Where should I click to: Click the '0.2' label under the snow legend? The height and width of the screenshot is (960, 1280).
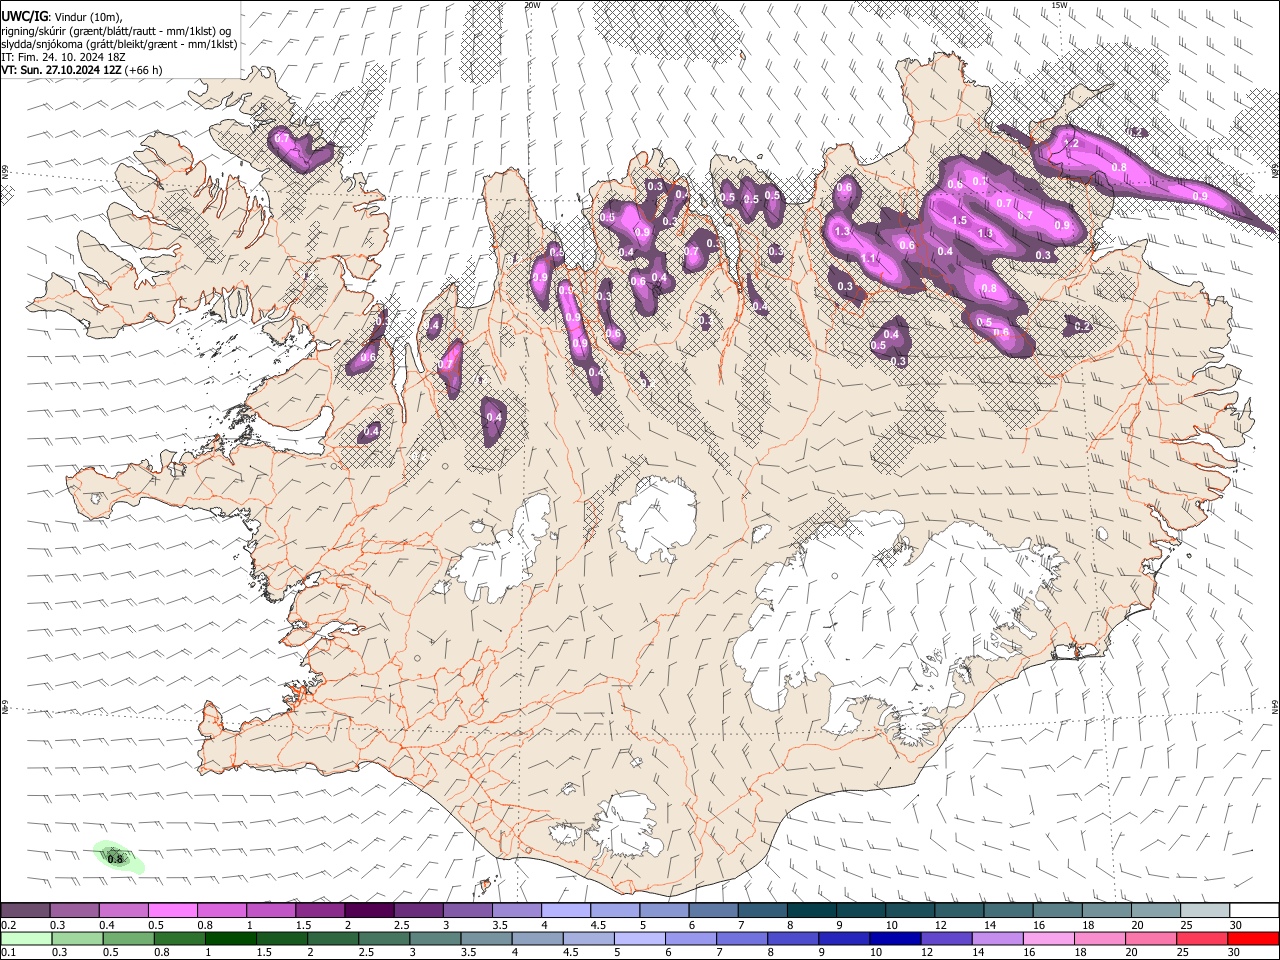coord(9,925)
